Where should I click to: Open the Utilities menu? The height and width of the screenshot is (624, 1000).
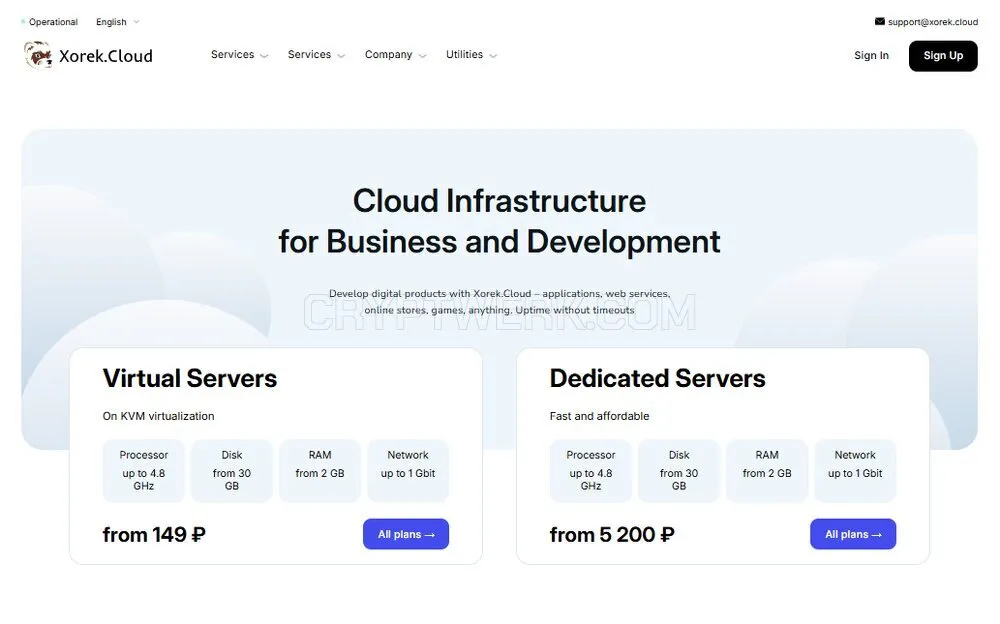click(471, 55)
